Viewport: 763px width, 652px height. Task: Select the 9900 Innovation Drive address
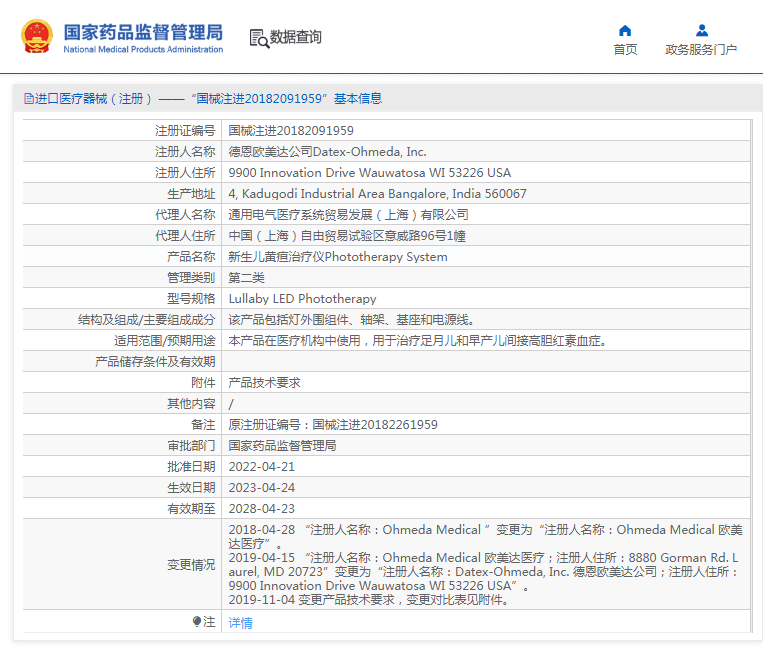[370, 173]
